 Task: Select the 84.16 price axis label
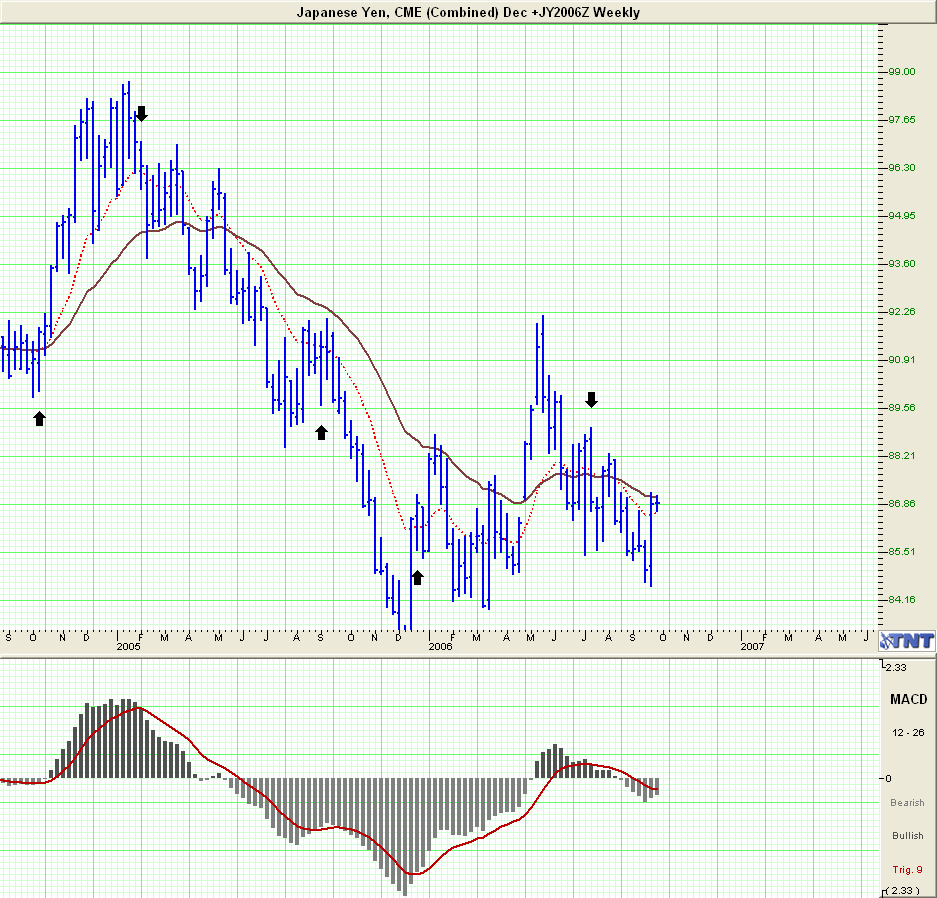(902, 600)
